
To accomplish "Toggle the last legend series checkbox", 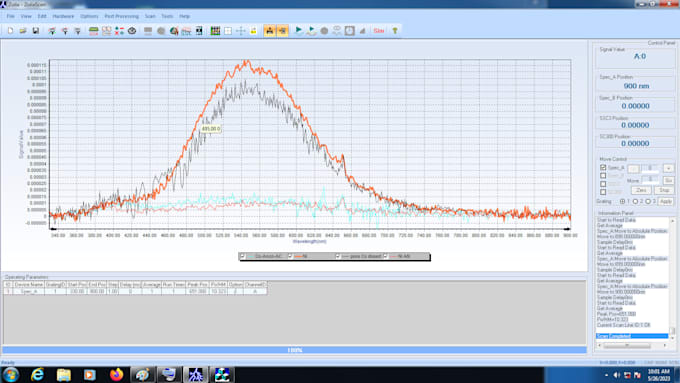I will [x=386, y=256].
